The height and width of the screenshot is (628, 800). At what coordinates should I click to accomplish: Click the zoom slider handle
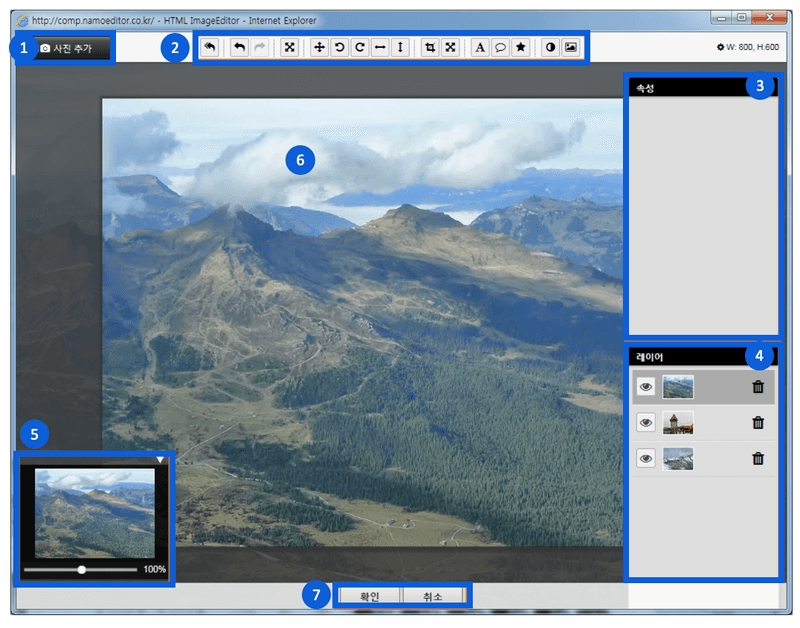coord(82,569)
